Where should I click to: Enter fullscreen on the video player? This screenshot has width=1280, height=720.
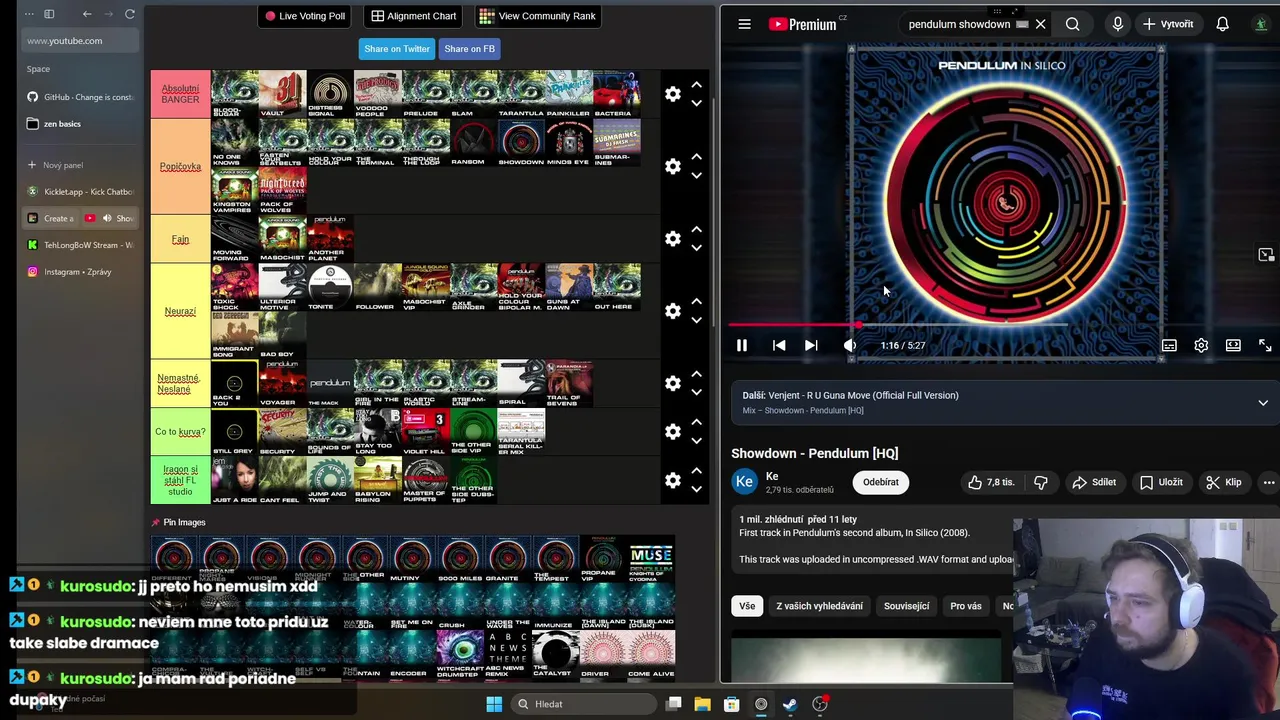coord(1265,345)
